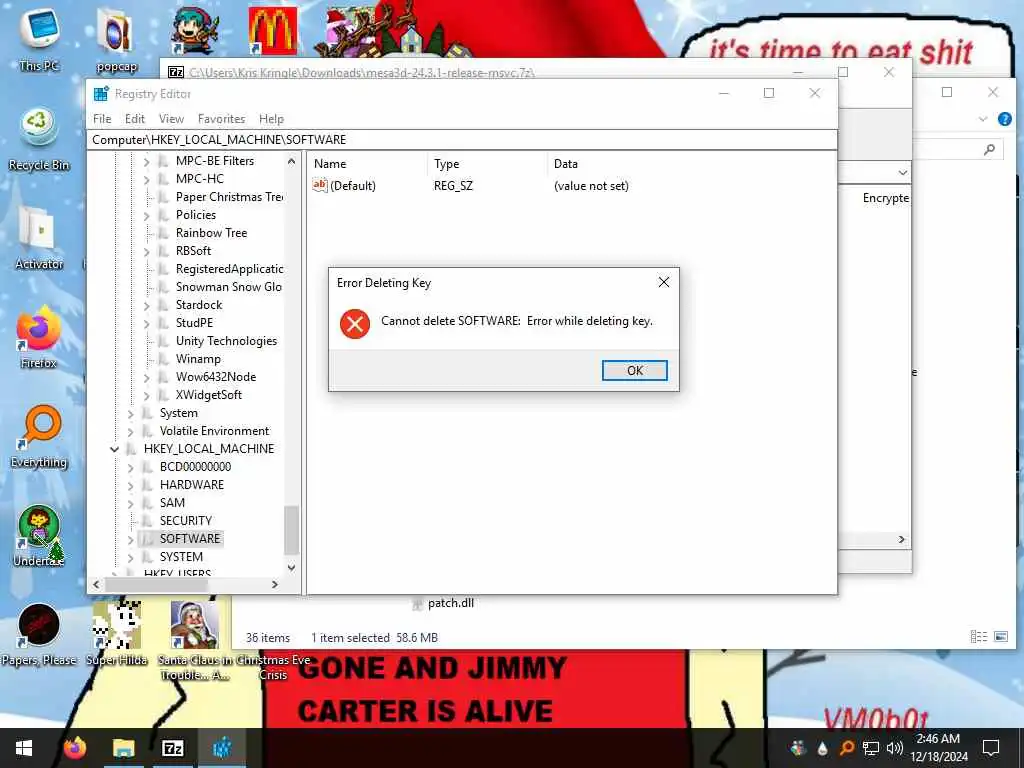Open the Favorites menu in Registry Editor
Image resolution: width=1024 pixels, height=768 pixels.
(221, 119)
